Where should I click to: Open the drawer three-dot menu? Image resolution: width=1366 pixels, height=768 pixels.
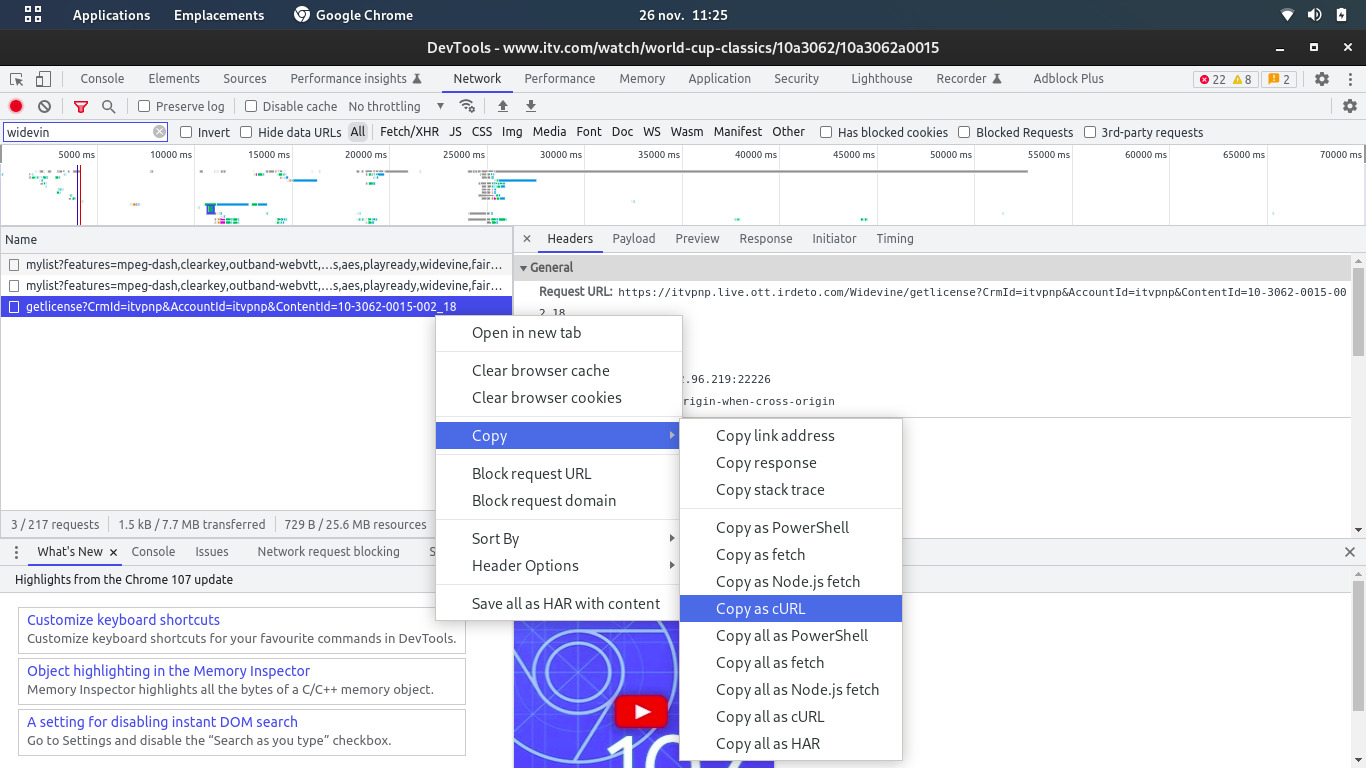16,552
